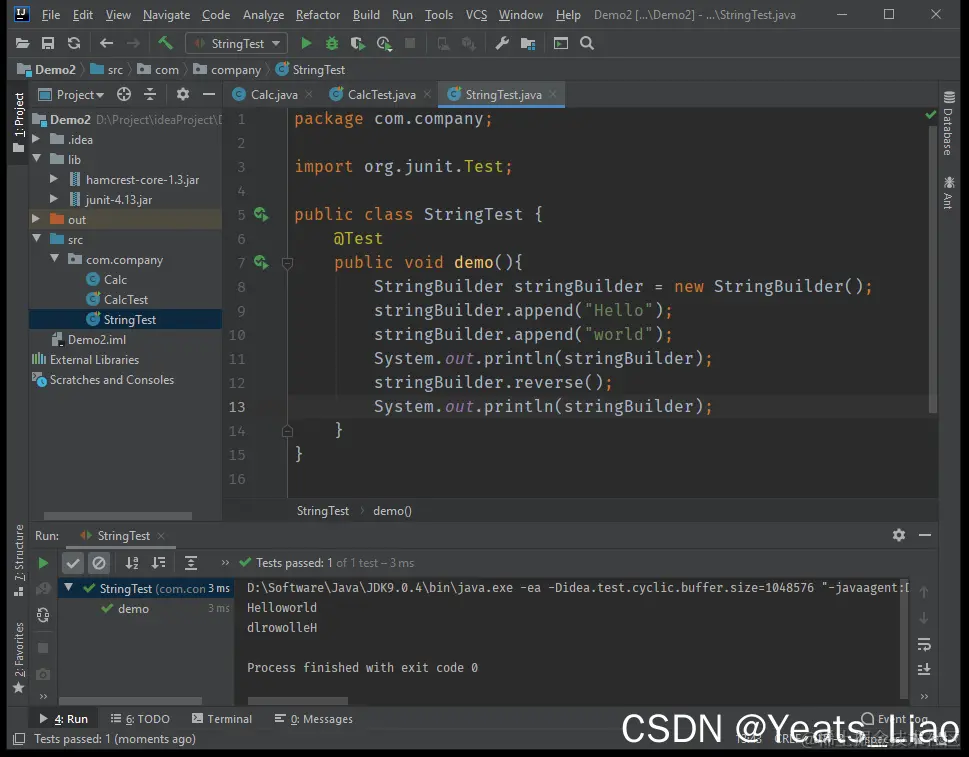The width and height of the screenshot is (969, 757).
Task: Click the console horizontal scrollbar
Action: (298, 701)
